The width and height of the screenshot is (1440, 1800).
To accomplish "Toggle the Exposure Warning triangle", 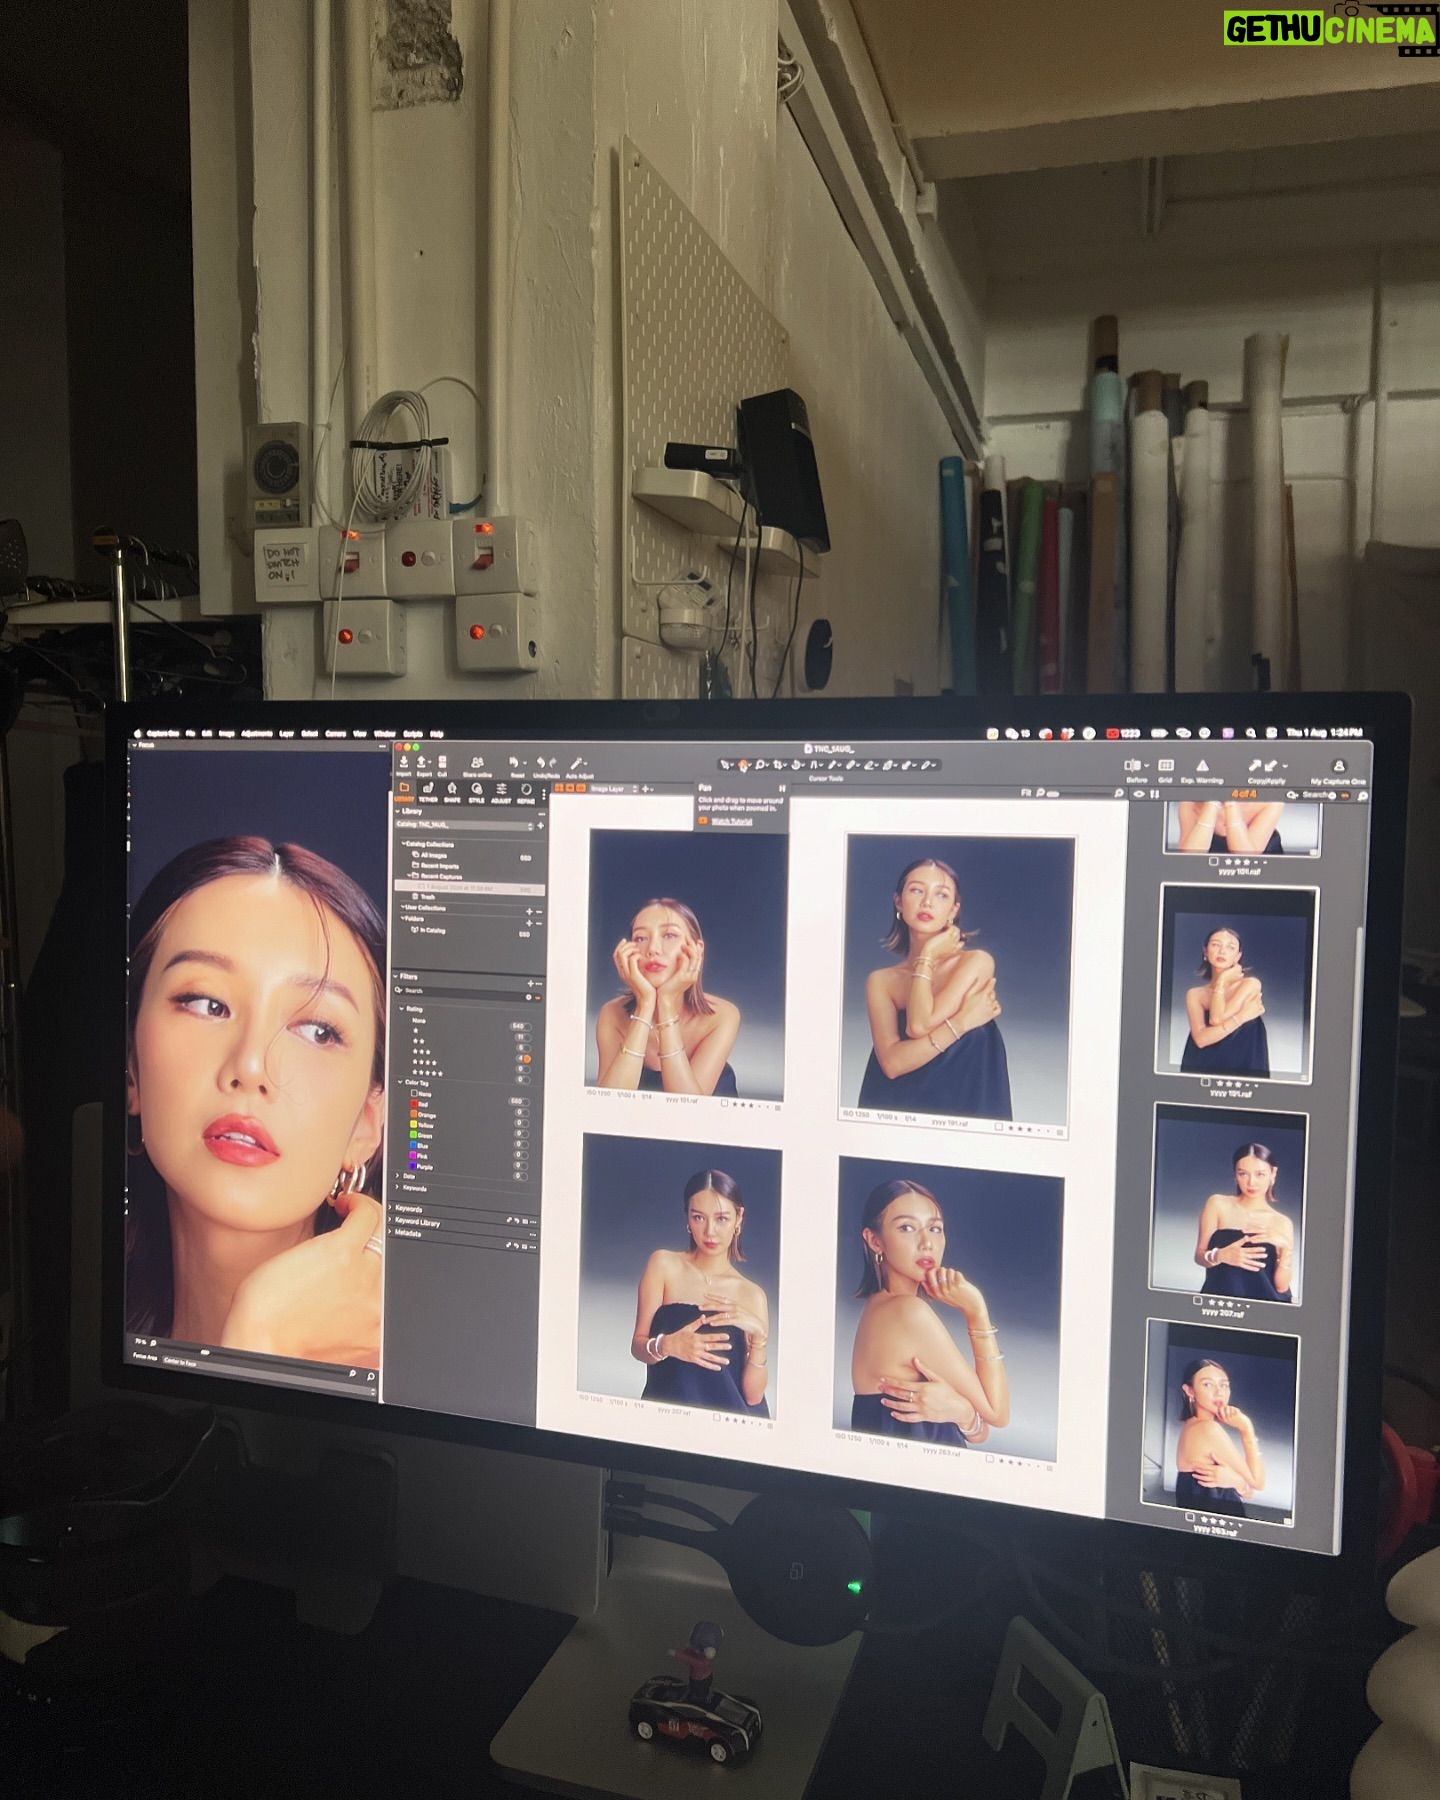I will [1202, 767].
